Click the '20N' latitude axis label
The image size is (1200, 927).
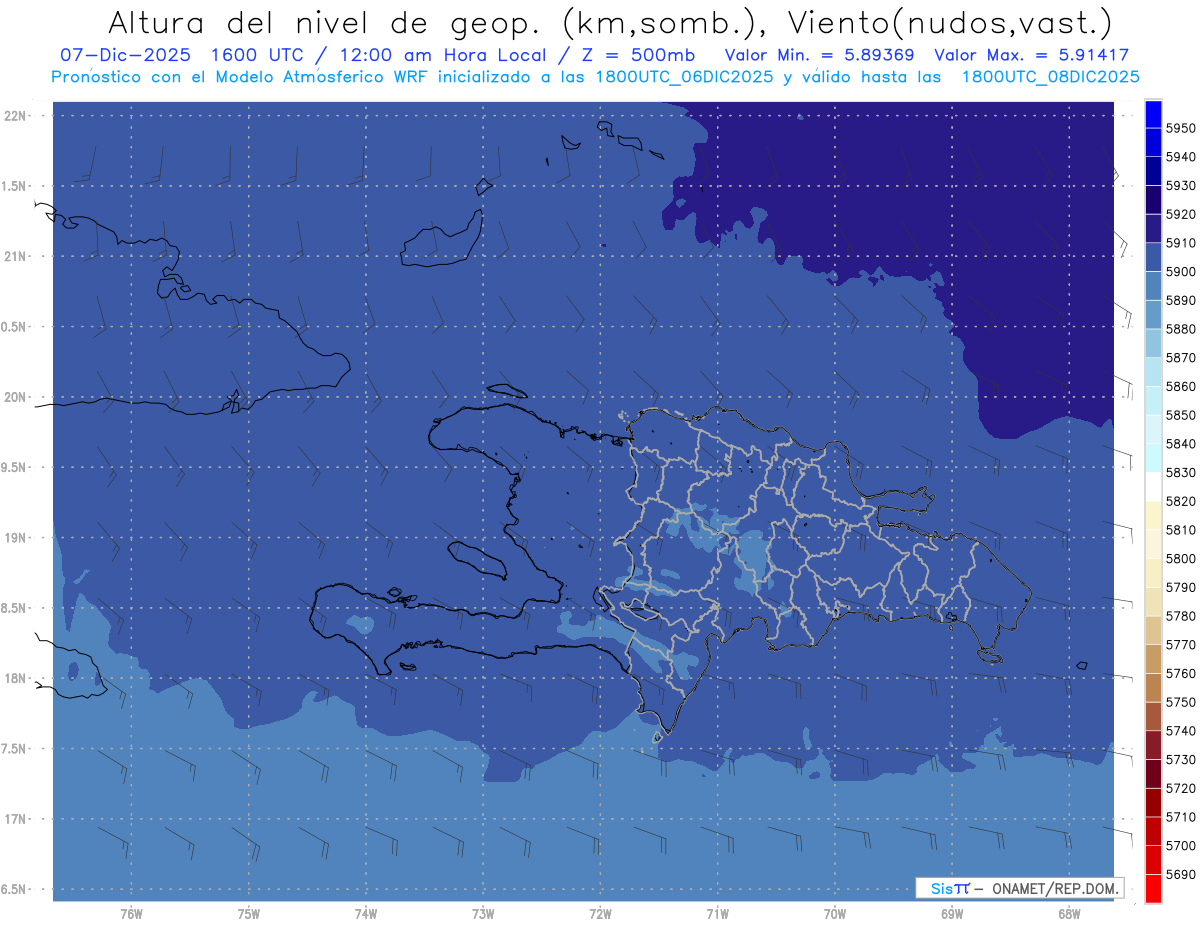(15, 397)
